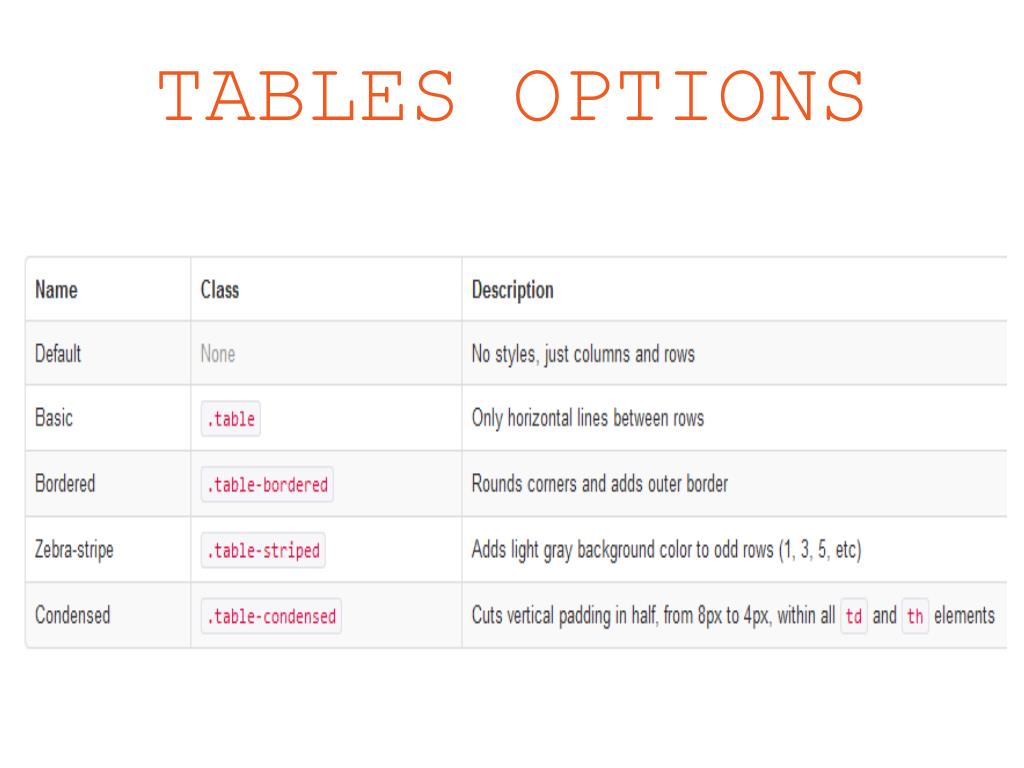The width and height of the screenshot is (1024, 768).
Task: Click 'Only horizontal lines between rows' description
Action: click(x=588, y=418)
